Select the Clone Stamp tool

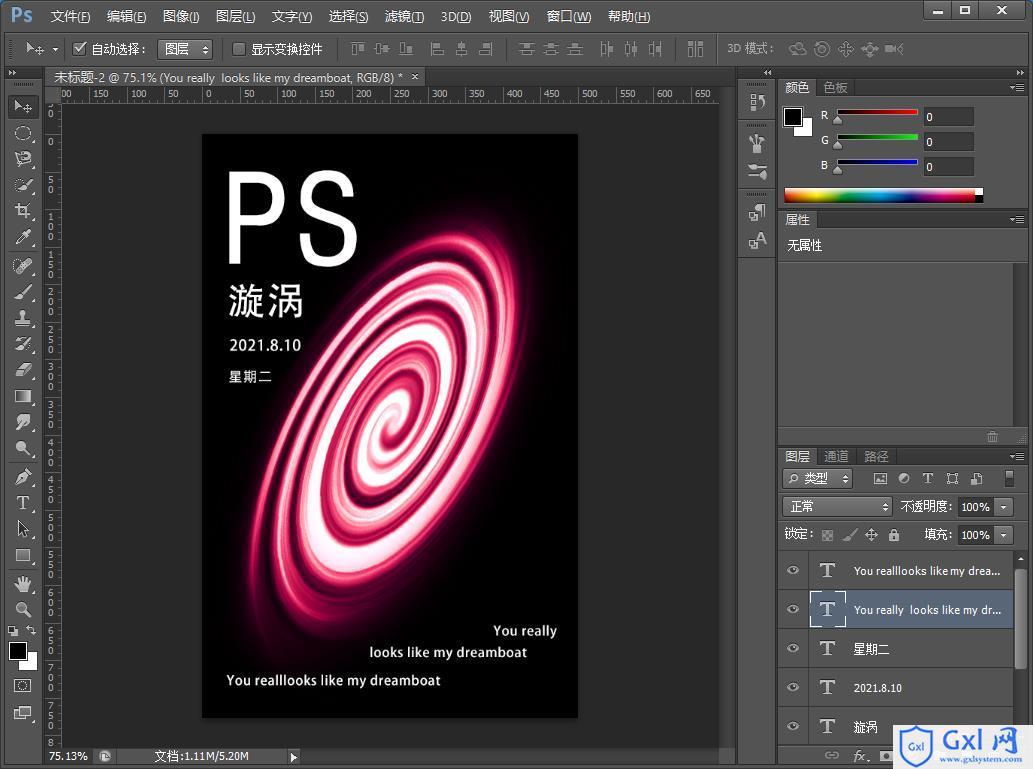point(23,318)
